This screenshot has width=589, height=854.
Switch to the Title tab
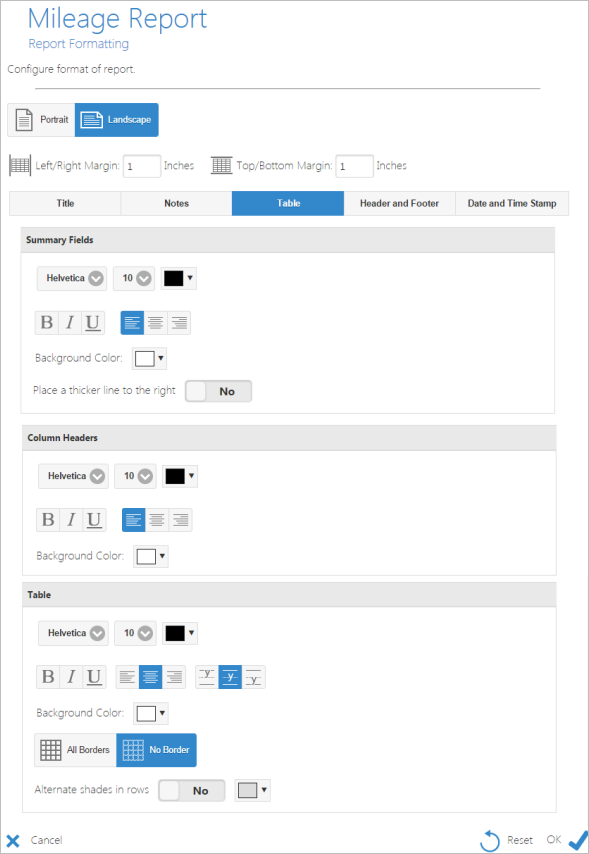(65, 203)
